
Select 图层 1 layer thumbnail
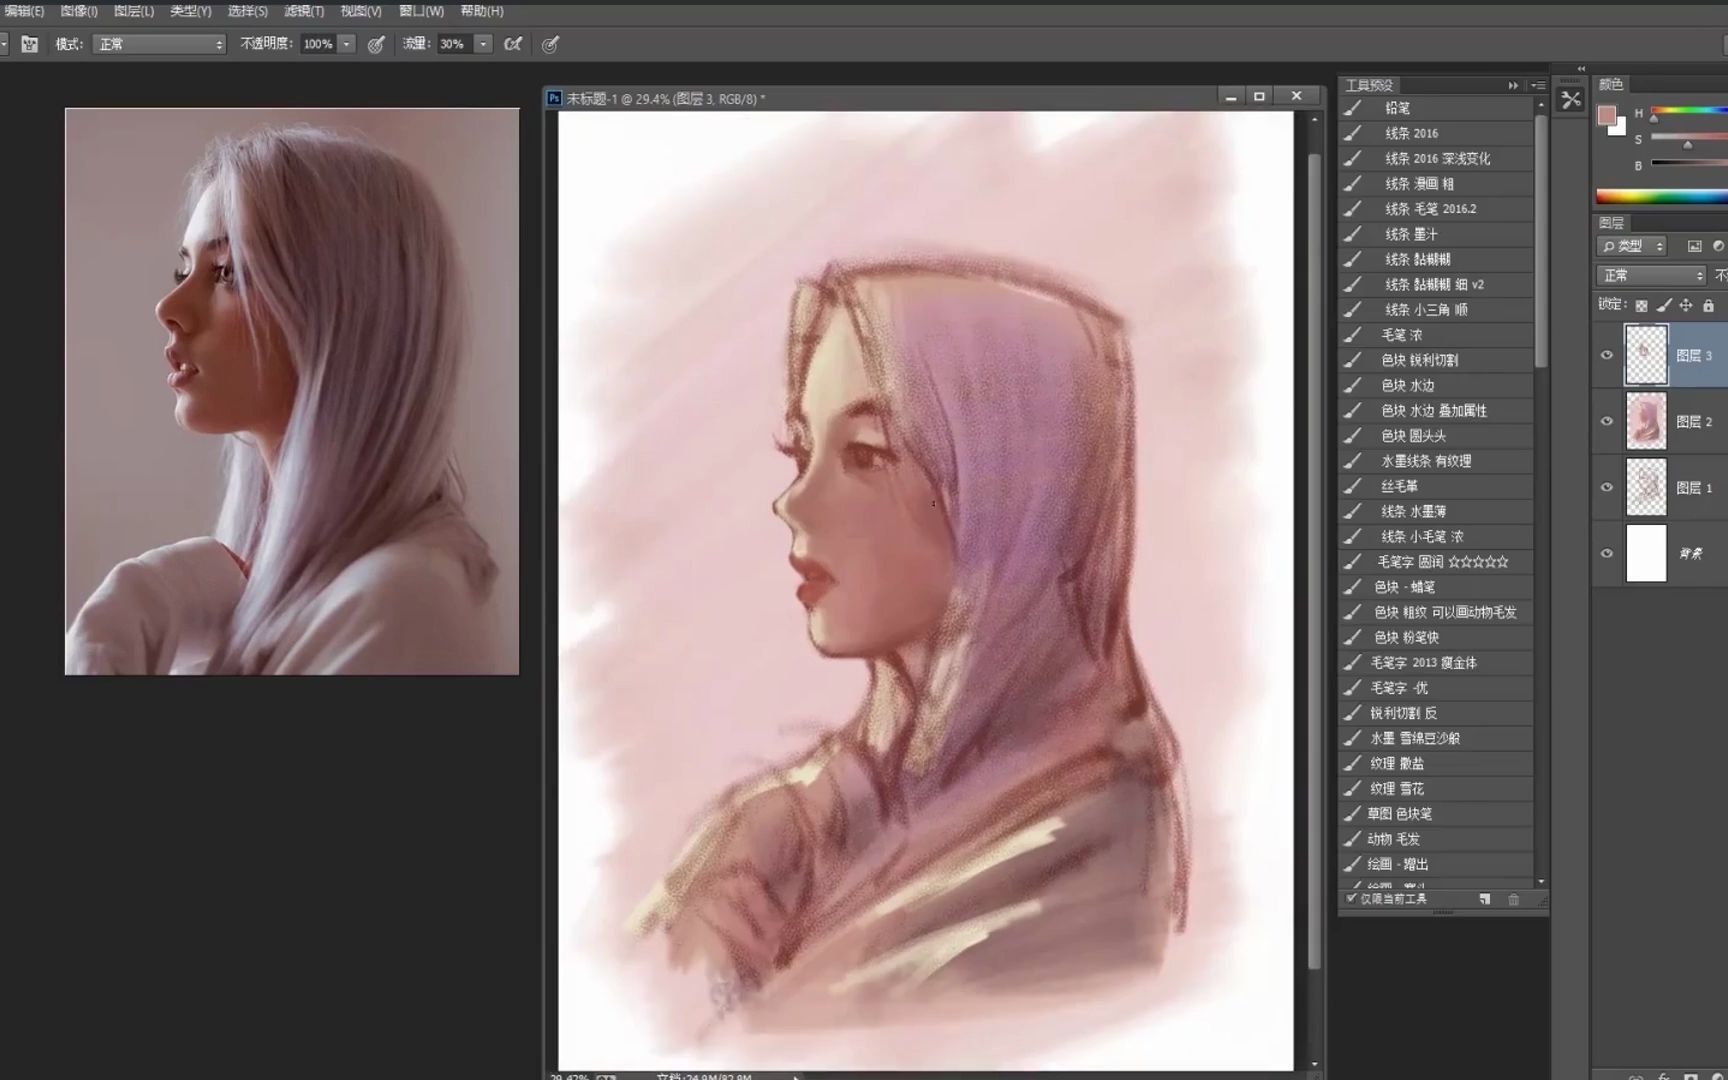coord(1646,487)
